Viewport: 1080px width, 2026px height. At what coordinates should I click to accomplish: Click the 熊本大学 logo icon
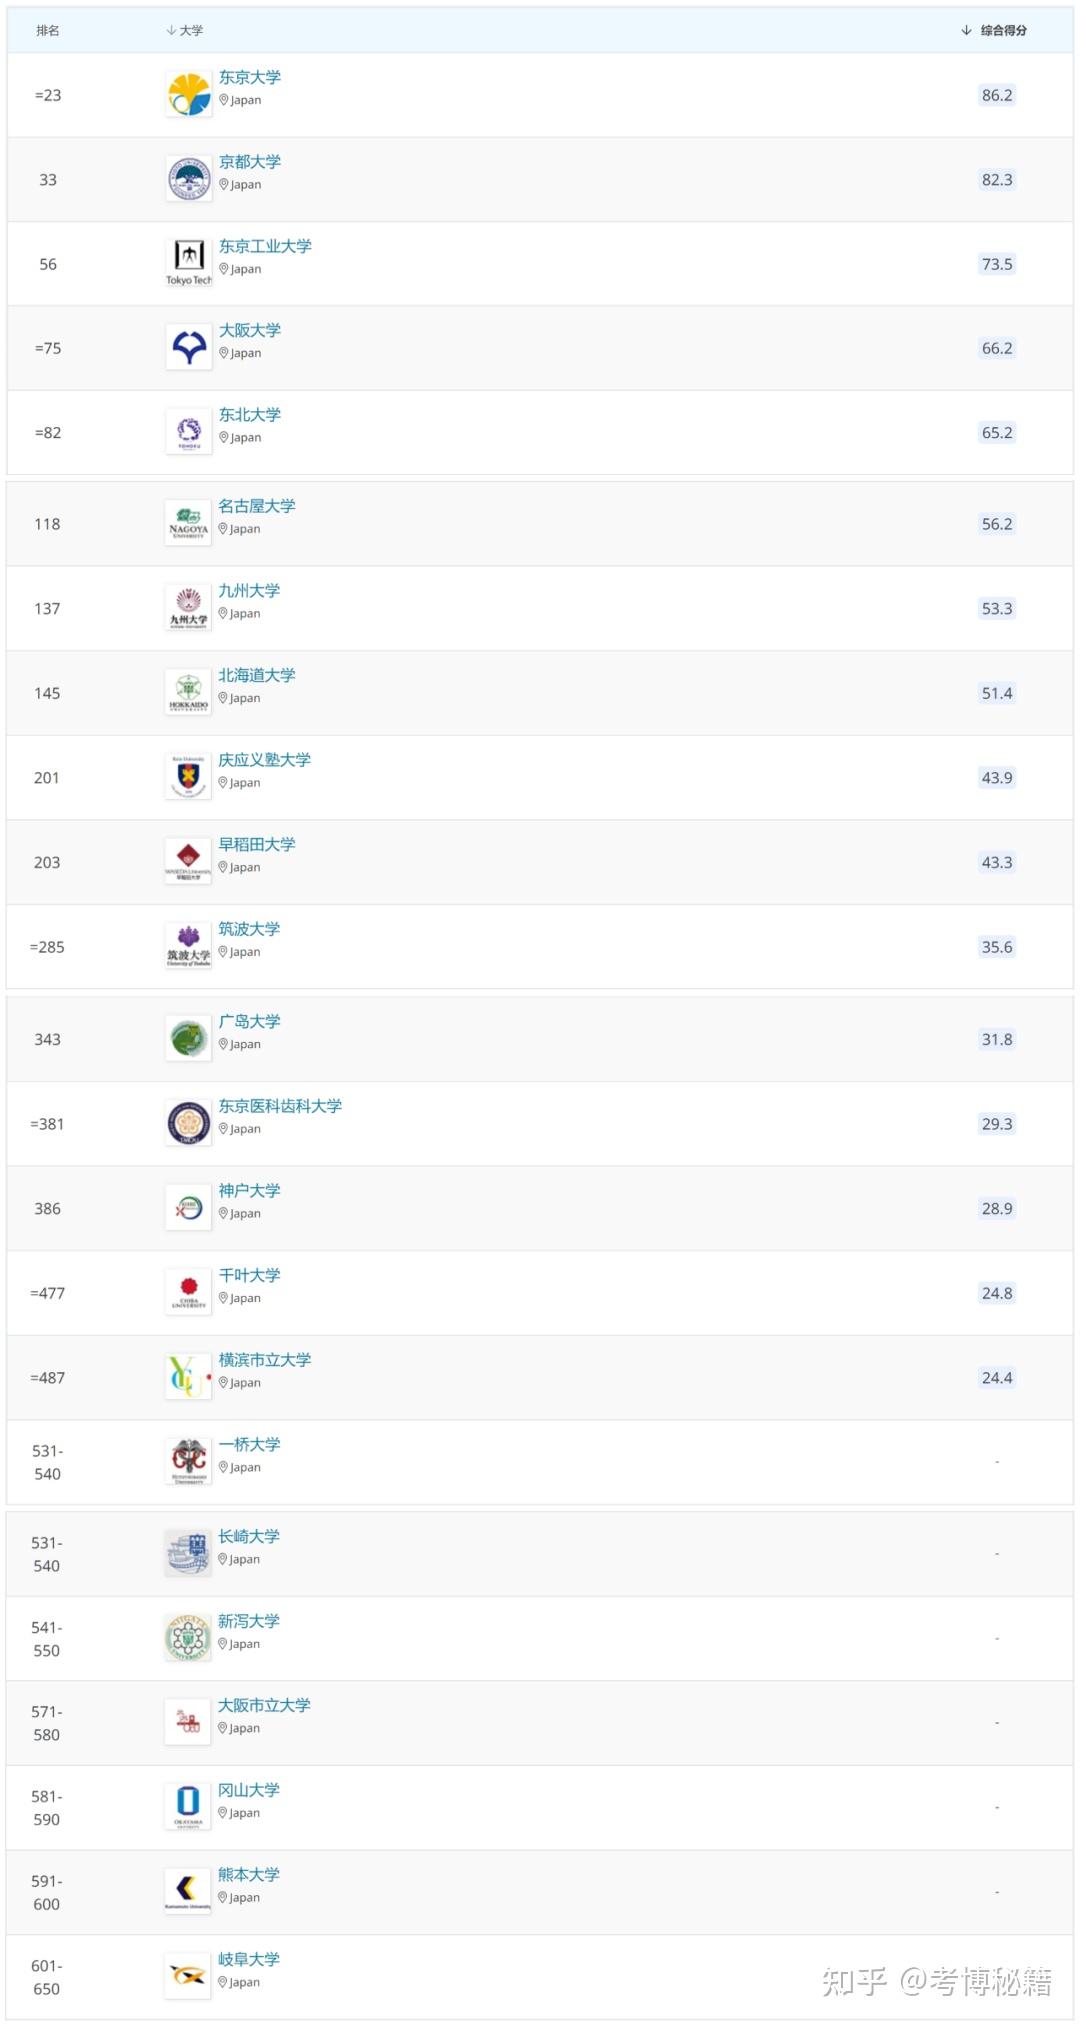coord(188,1889)
